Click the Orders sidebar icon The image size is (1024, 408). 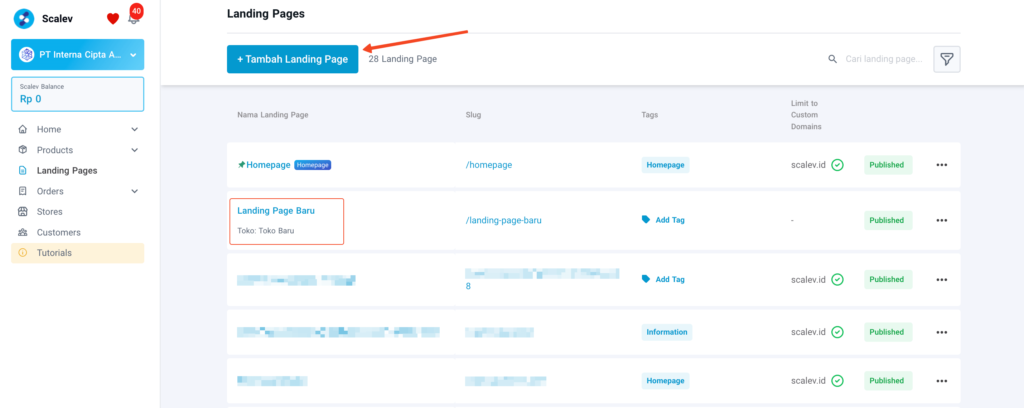23,191
